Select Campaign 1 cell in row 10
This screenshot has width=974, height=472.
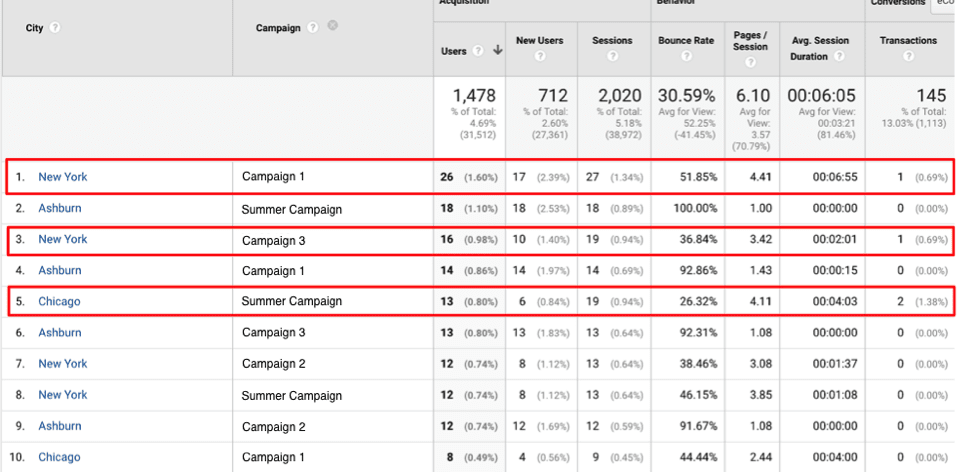click(273, 458)
